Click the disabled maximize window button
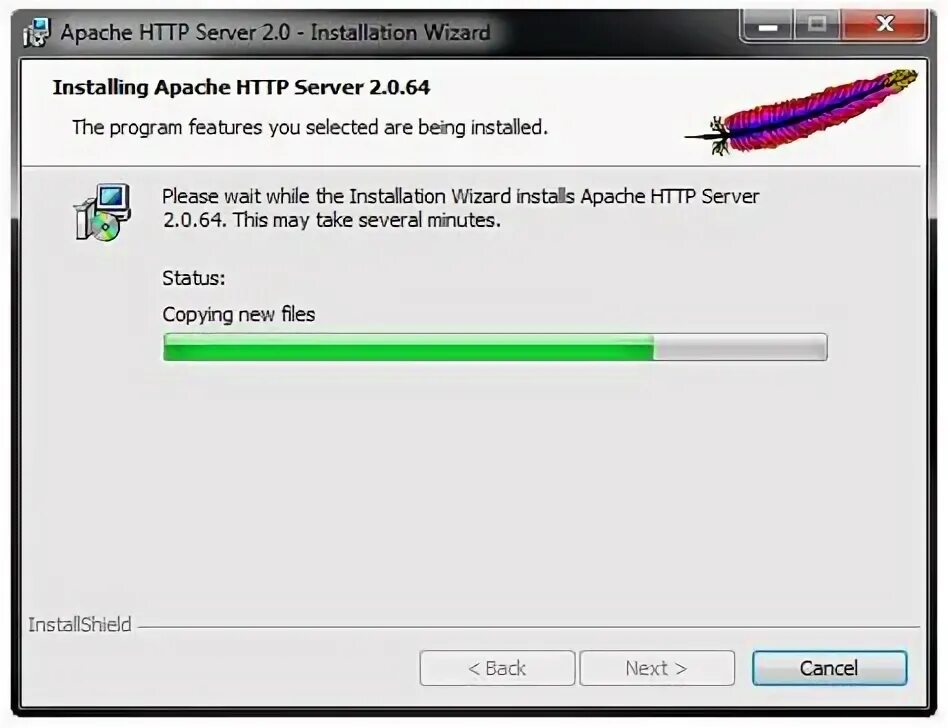Image resolution: width=948 pixels, height=728 pixels. pos(817,26)
